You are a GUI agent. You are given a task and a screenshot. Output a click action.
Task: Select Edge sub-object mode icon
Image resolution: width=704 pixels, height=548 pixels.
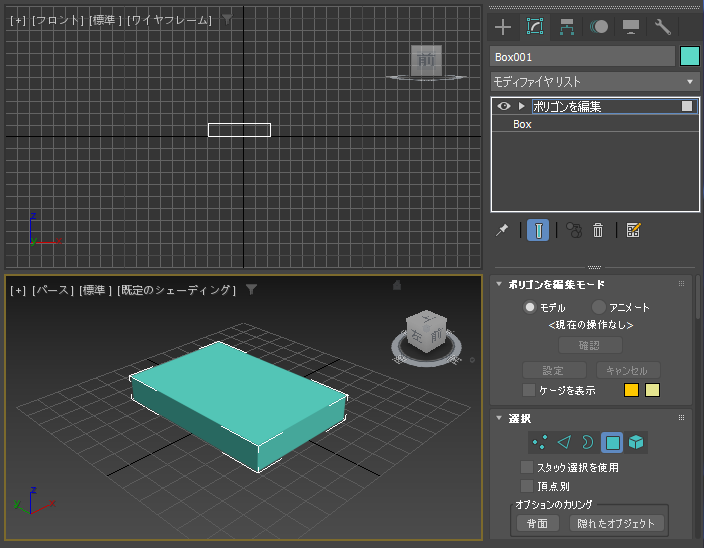click(x=564, y=443)
